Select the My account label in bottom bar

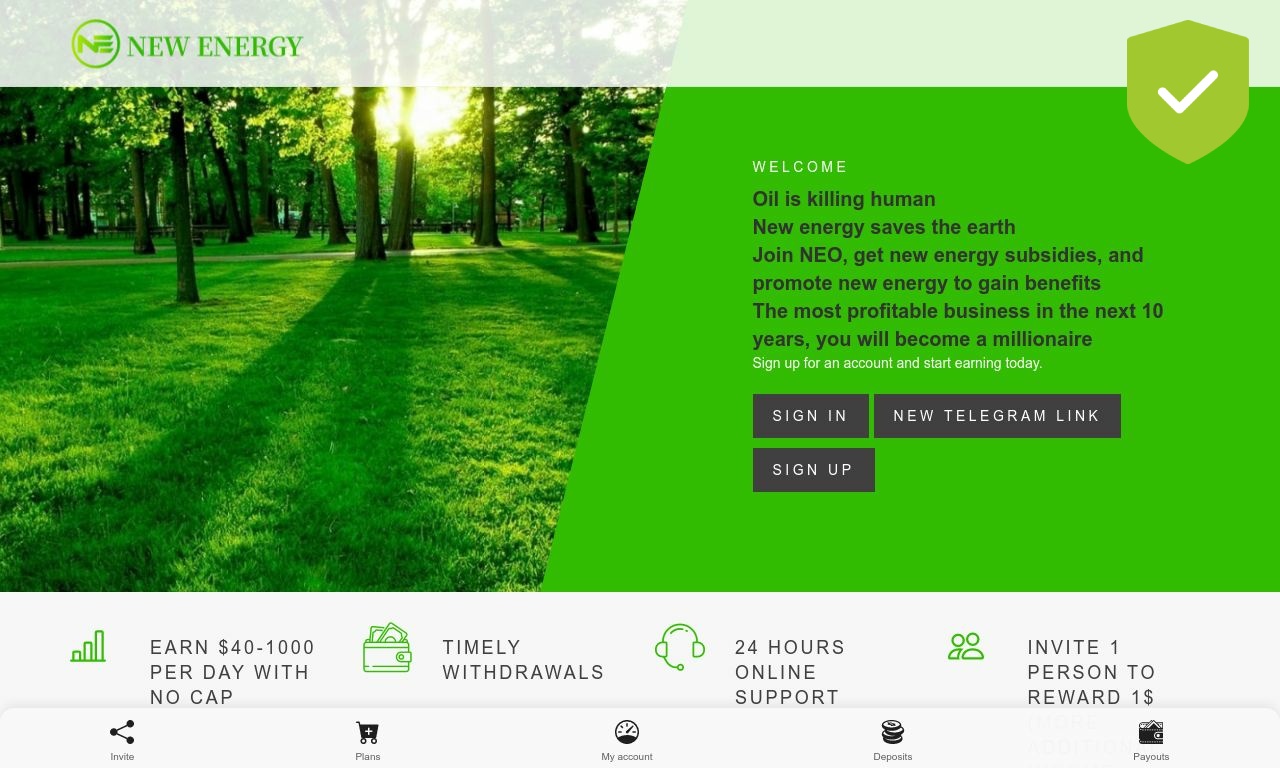pyautogui.click(x=627, y=757)
